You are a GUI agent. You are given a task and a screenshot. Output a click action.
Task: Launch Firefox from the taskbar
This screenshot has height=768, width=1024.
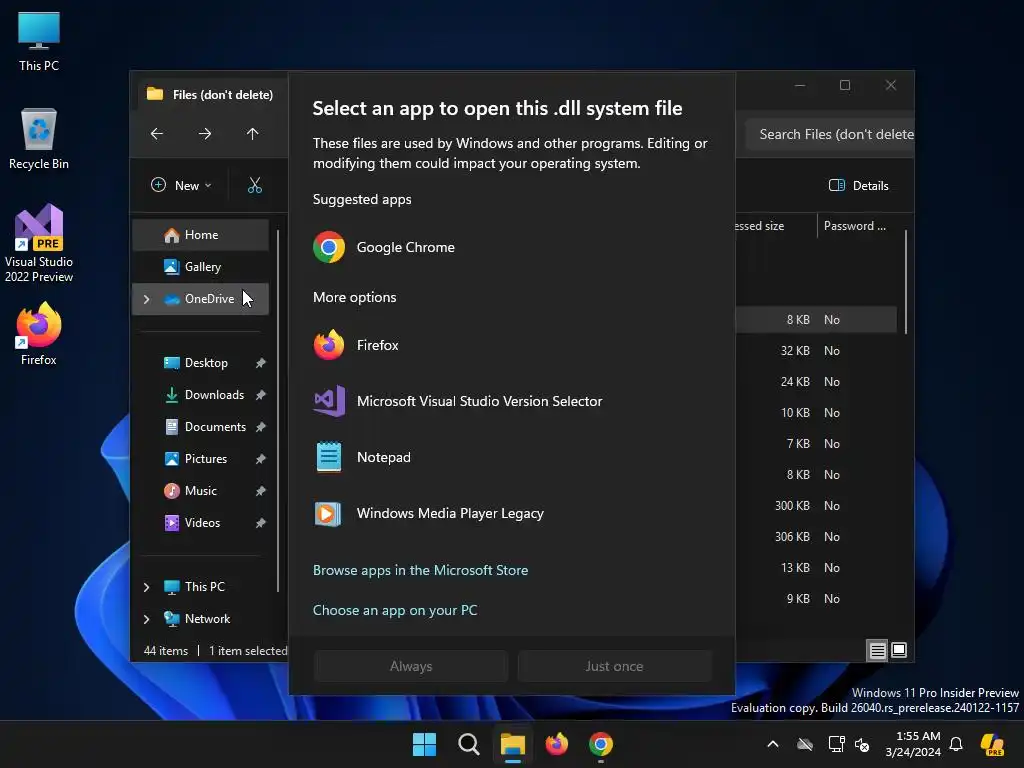[x=556, y=744]
